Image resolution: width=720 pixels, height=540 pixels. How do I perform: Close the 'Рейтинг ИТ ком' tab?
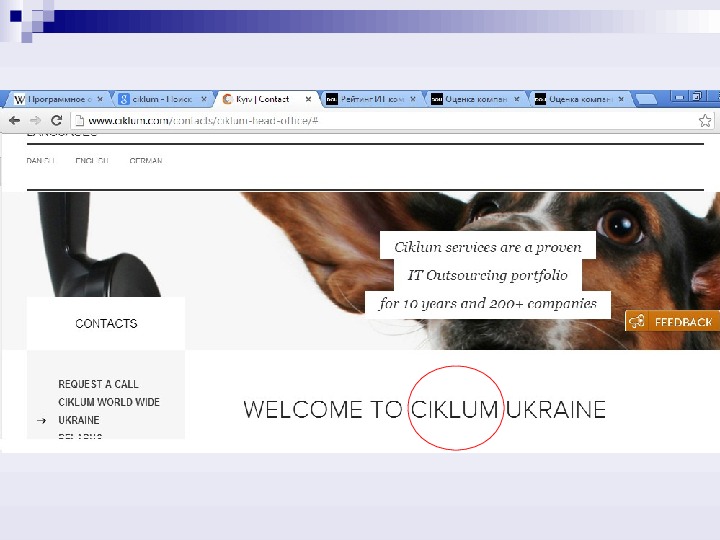pos(413,99)
